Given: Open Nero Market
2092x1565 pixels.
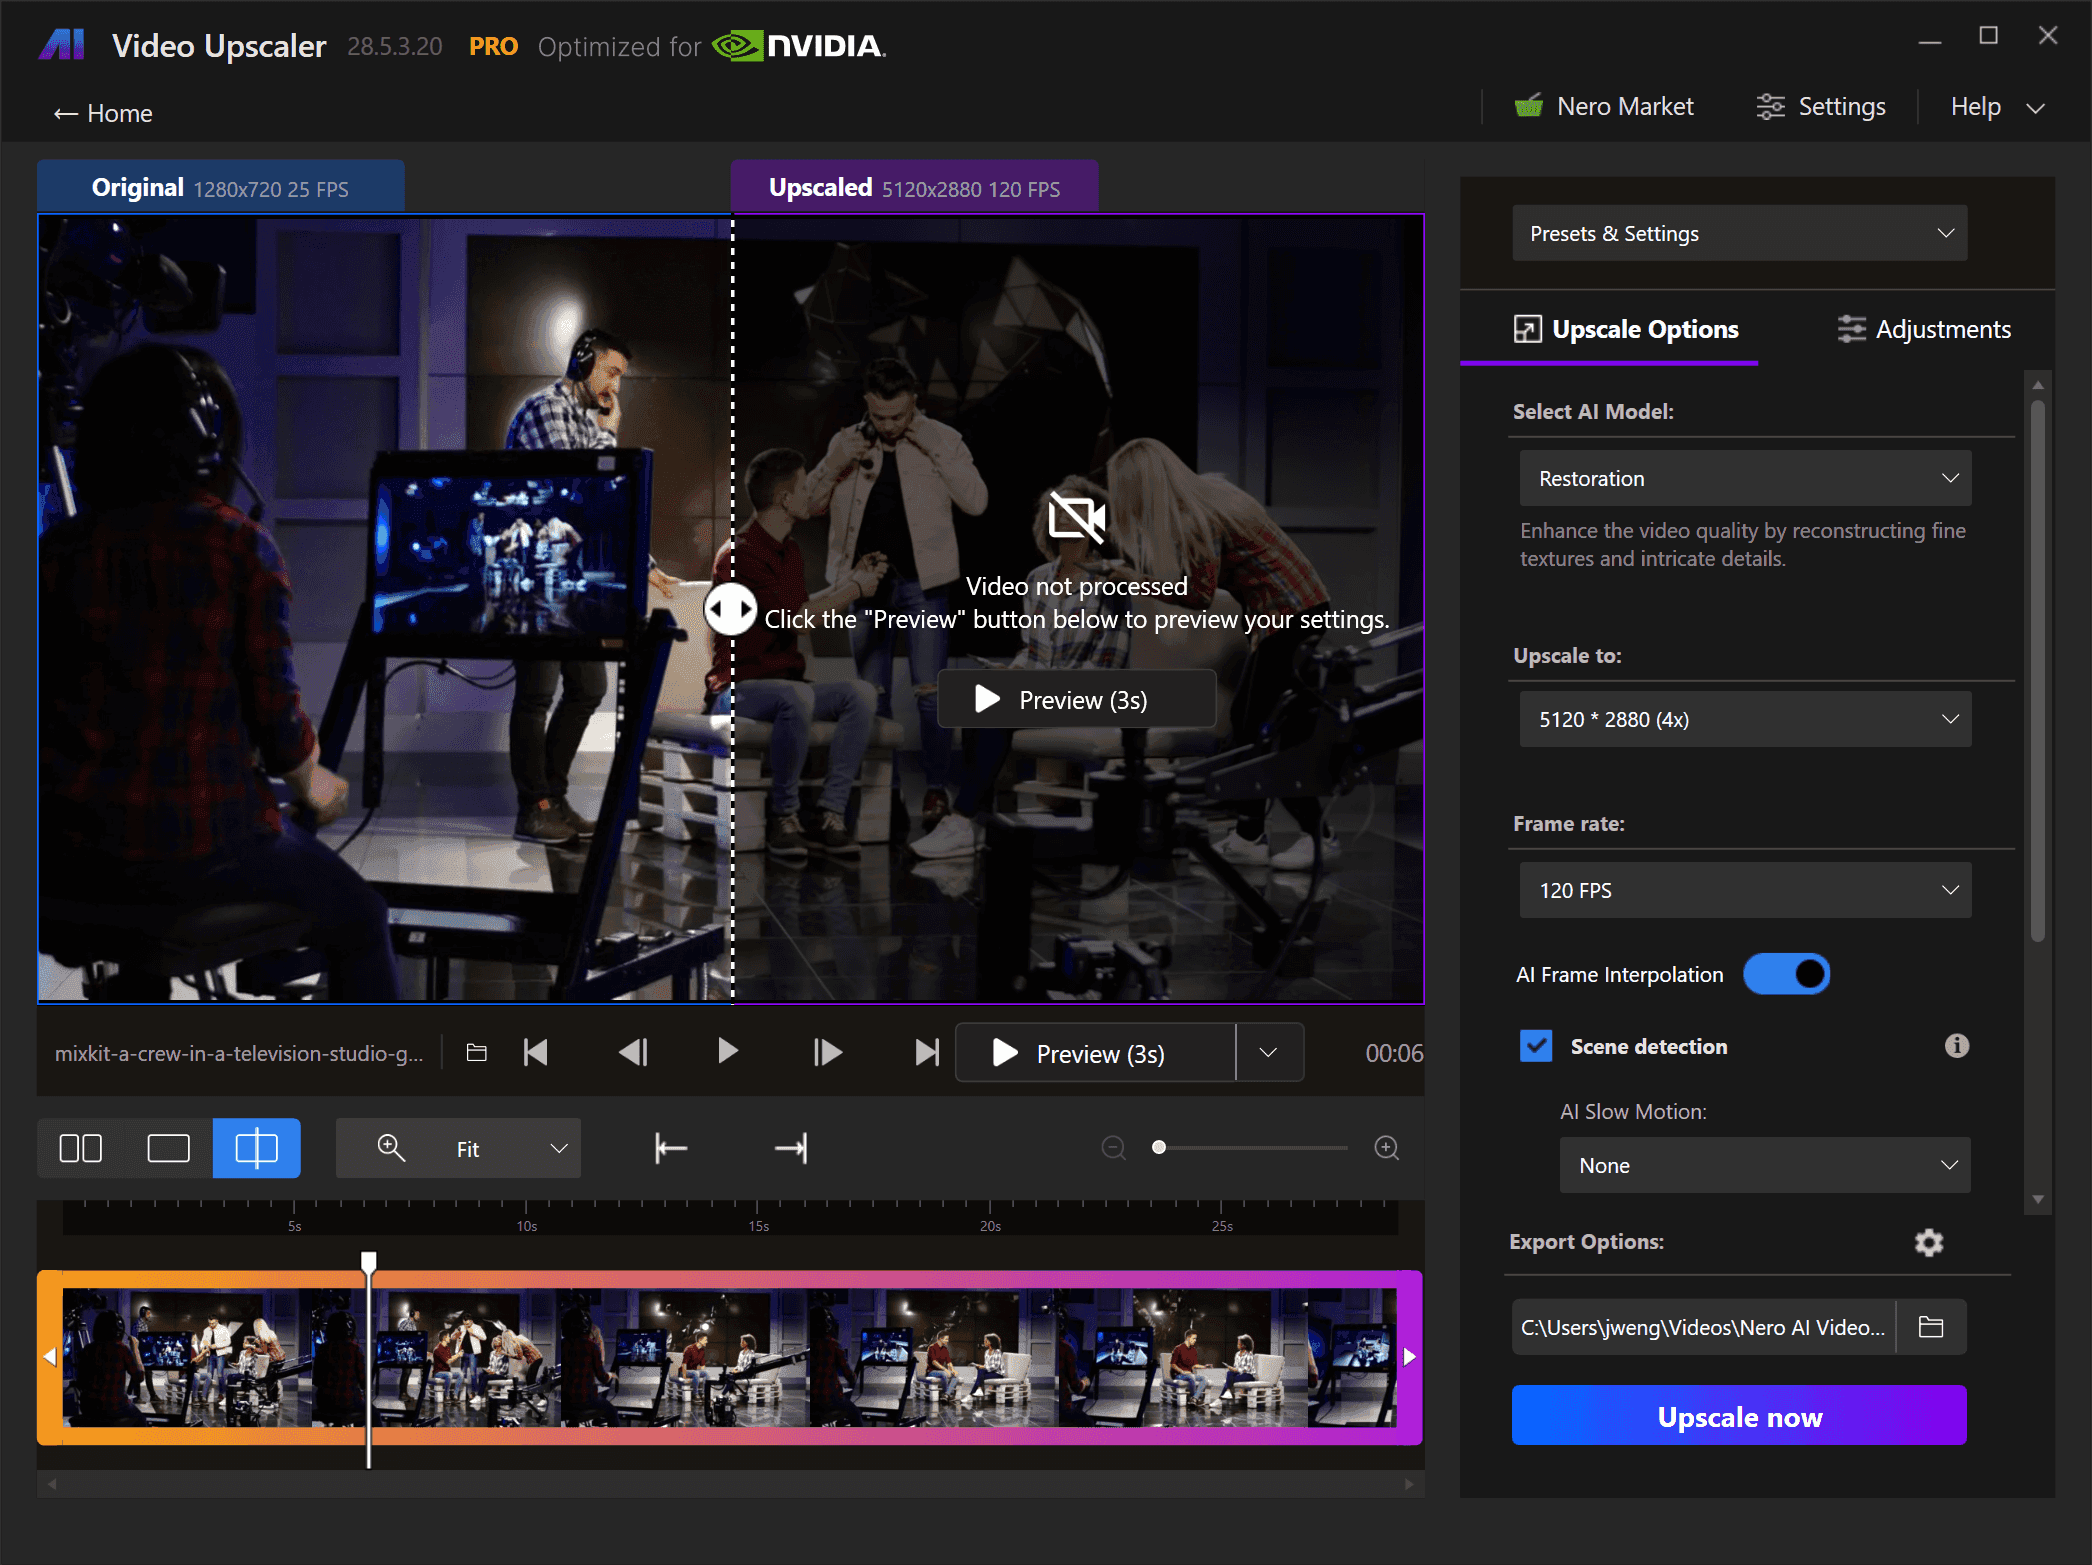Looking at the screenshot, I should (1604, 106).
